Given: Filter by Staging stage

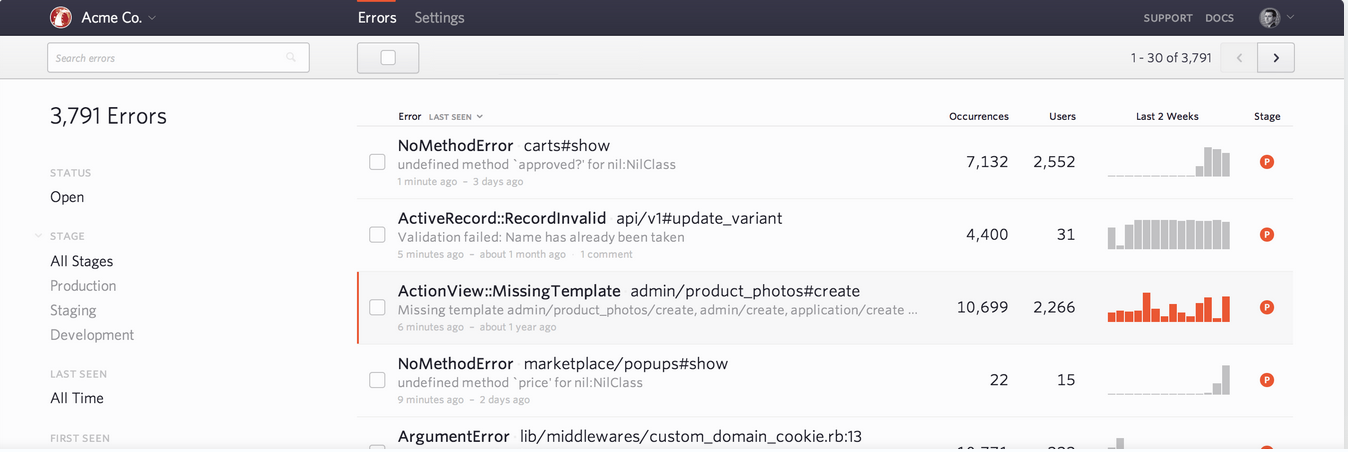Looking at the screenshot, I should coord(73,311).
